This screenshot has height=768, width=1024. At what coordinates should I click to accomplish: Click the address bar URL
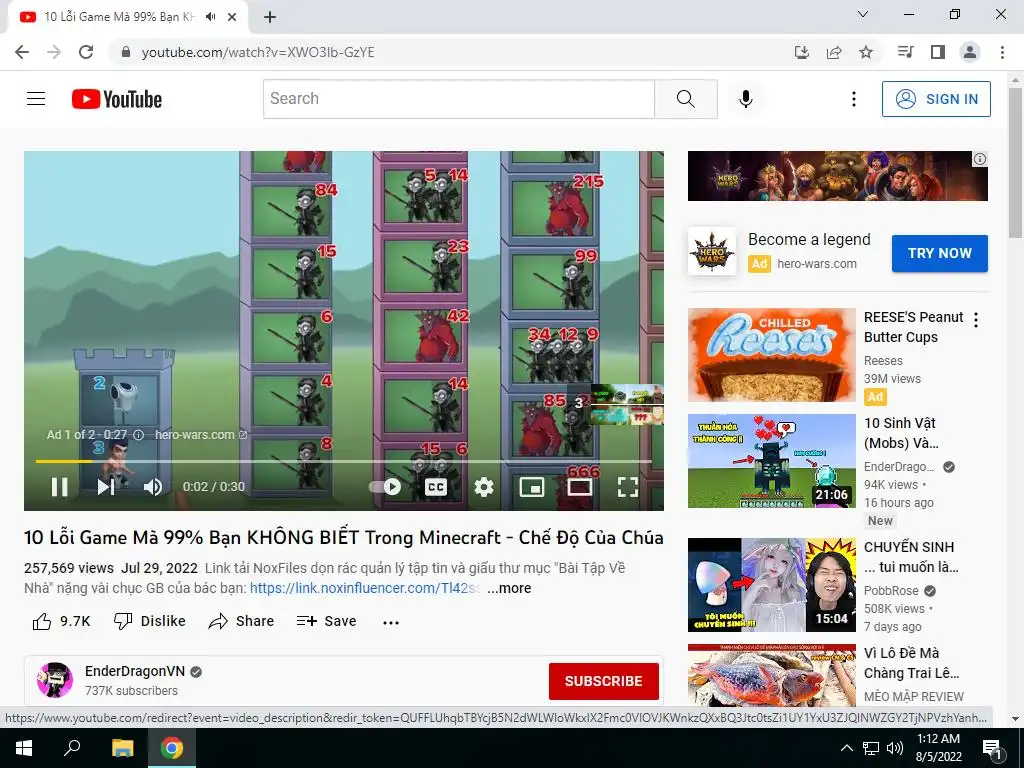click(258, 52)
